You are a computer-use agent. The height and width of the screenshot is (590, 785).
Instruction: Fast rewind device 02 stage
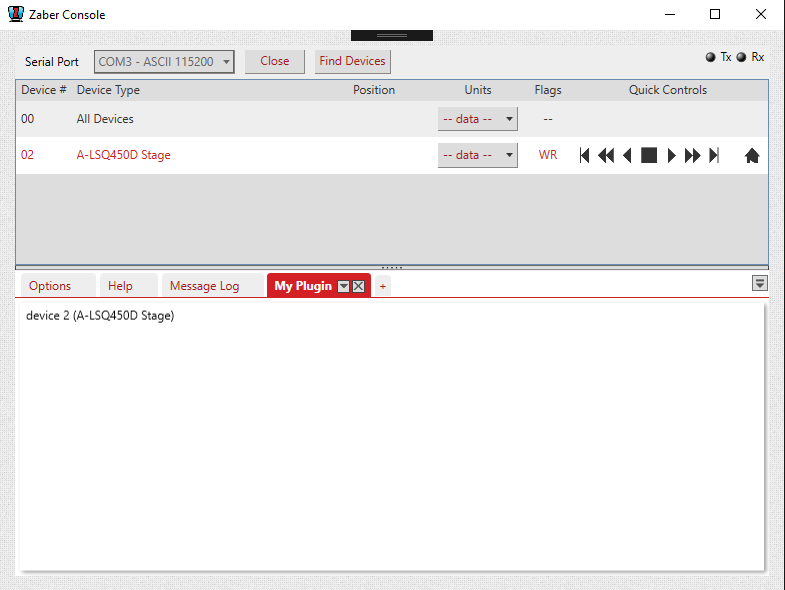(606, 155)
